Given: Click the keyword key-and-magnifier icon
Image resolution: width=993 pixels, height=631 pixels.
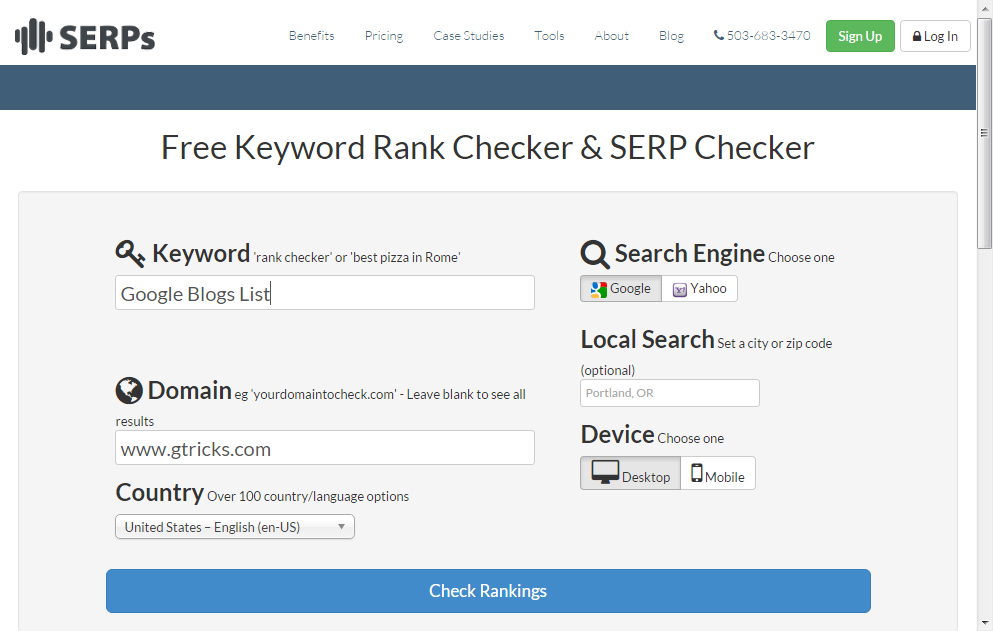Looking at the screenshot, I should pyautogui.click(x=130, y=253).
